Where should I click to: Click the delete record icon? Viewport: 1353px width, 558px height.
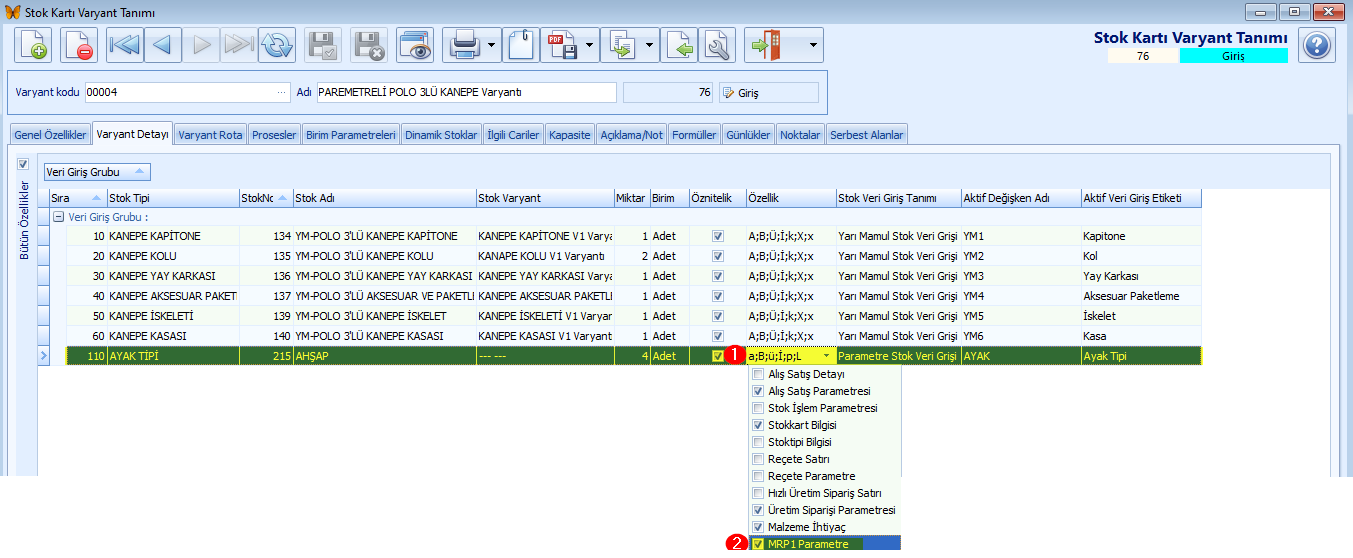[x=79, y=45]
